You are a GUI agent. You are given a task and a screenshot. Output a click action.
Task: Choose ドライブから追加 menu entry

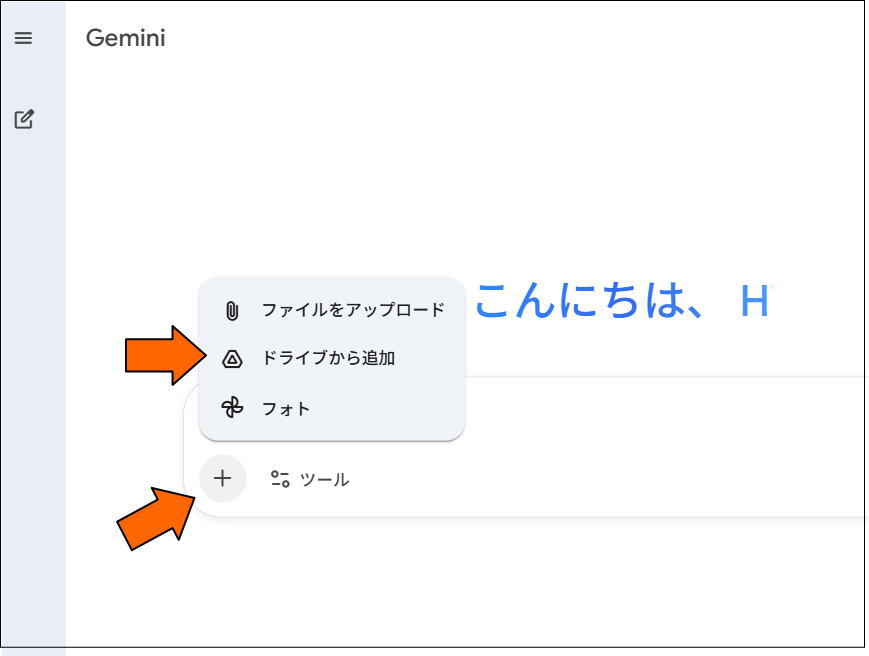[328, 358]
